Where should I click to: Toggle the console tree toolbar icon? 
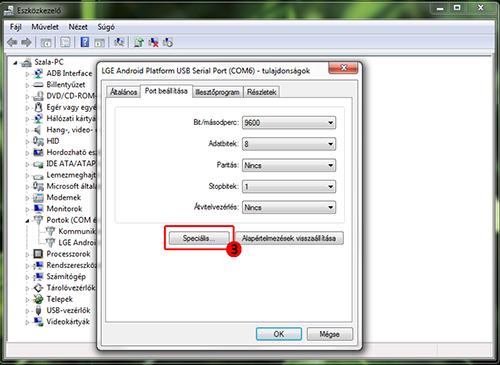46,42
